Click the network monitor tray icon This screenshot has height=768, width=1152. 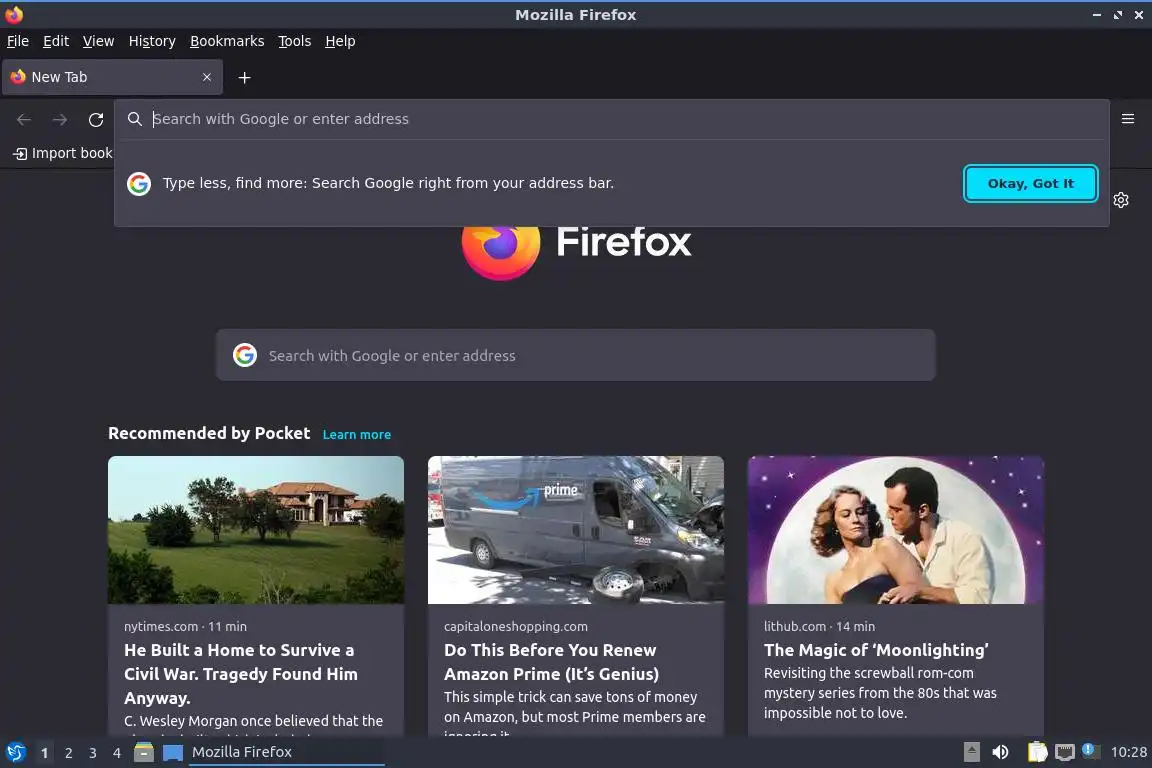coord(1064,752)
